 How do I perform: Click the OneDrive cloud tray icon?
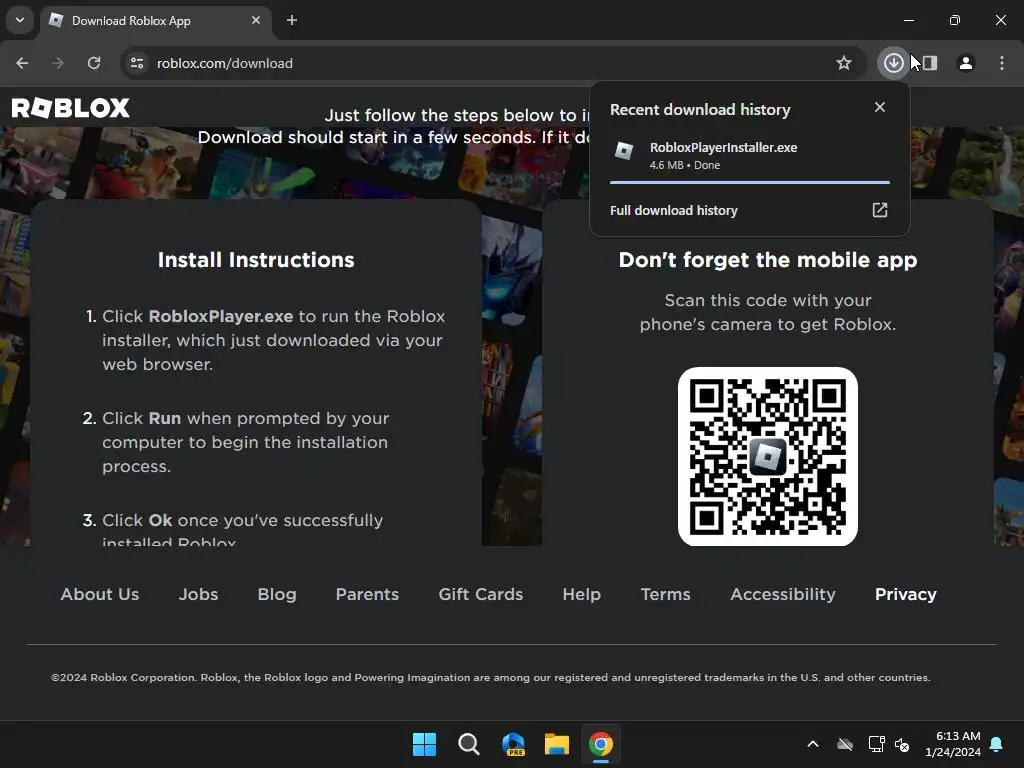click(845, 744)
